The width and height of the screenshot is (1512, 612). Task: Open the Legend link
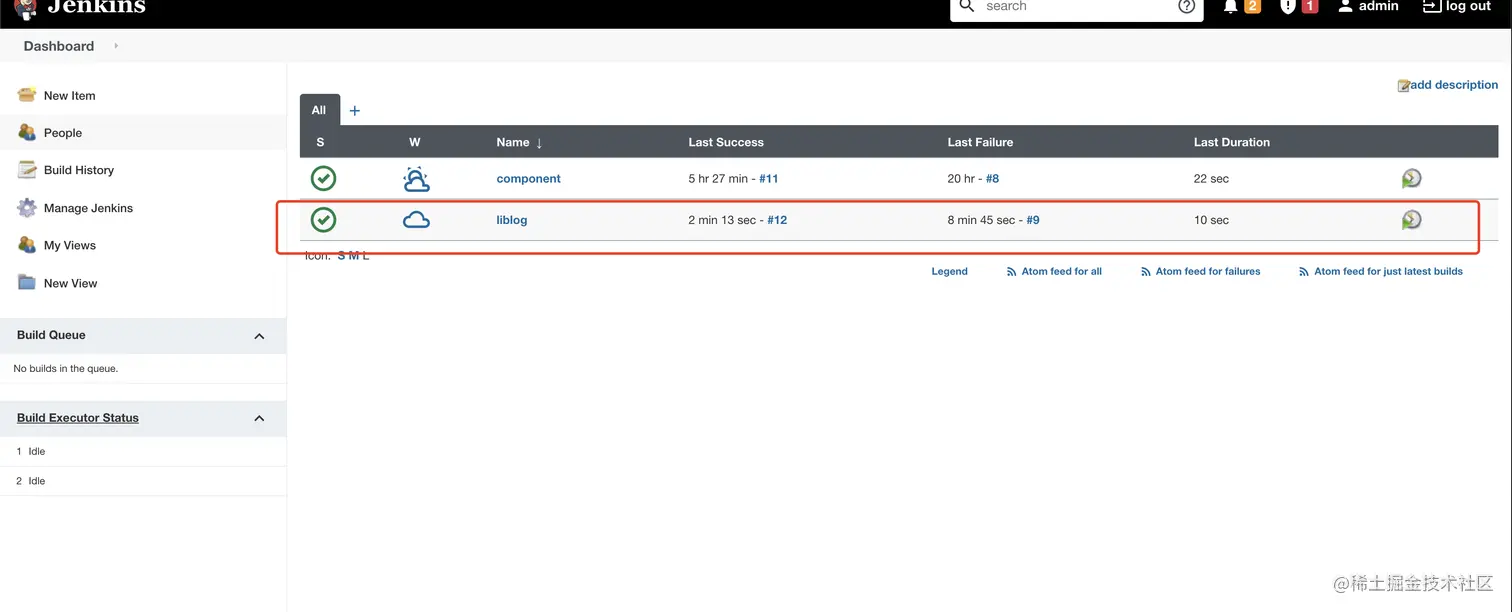pos(949,271)
